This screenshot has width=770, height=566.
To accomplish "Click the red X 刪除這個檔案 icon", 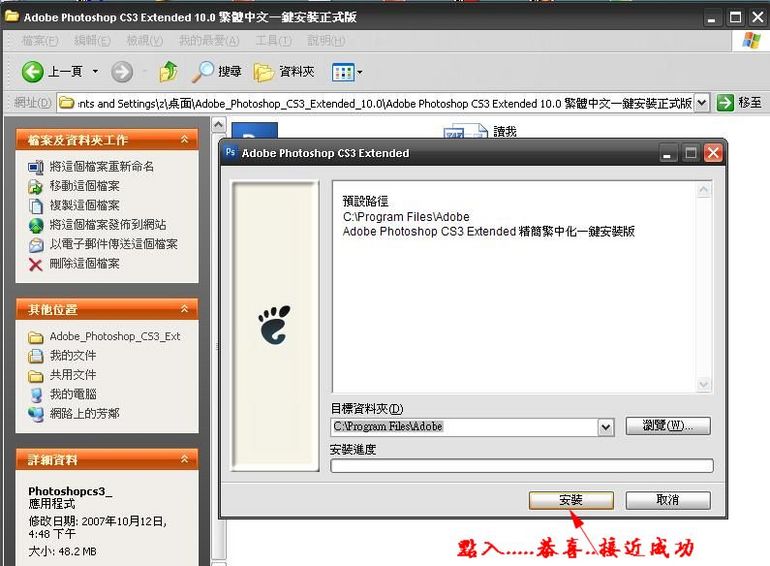I will tap(35, 265).
